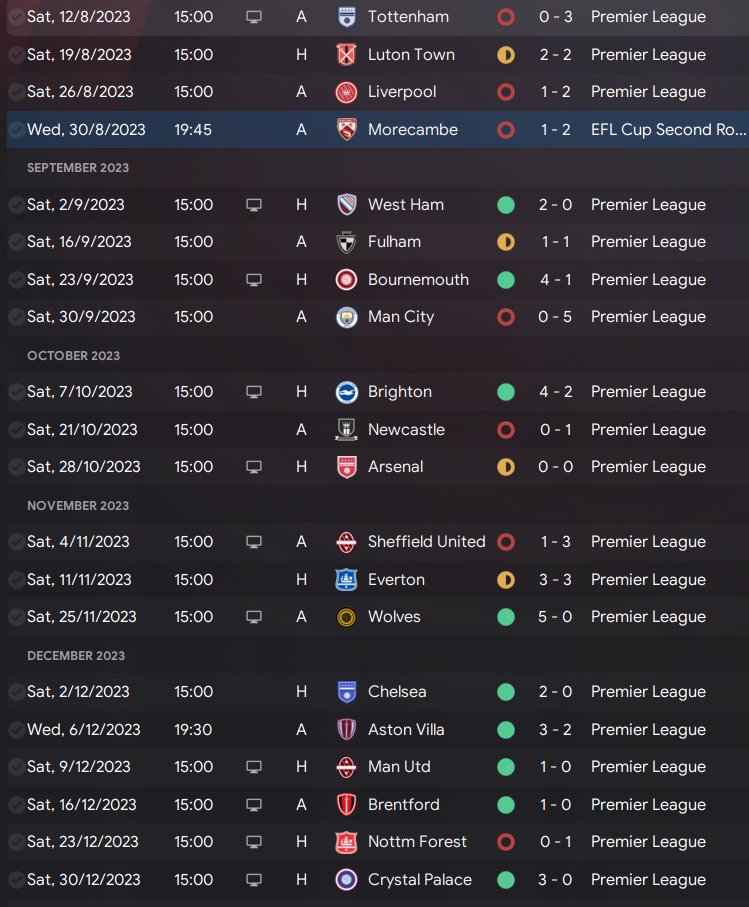This screenshot has width=749, height=907.
Task: Open the Aston Villa team link
Action: (406, 730)
